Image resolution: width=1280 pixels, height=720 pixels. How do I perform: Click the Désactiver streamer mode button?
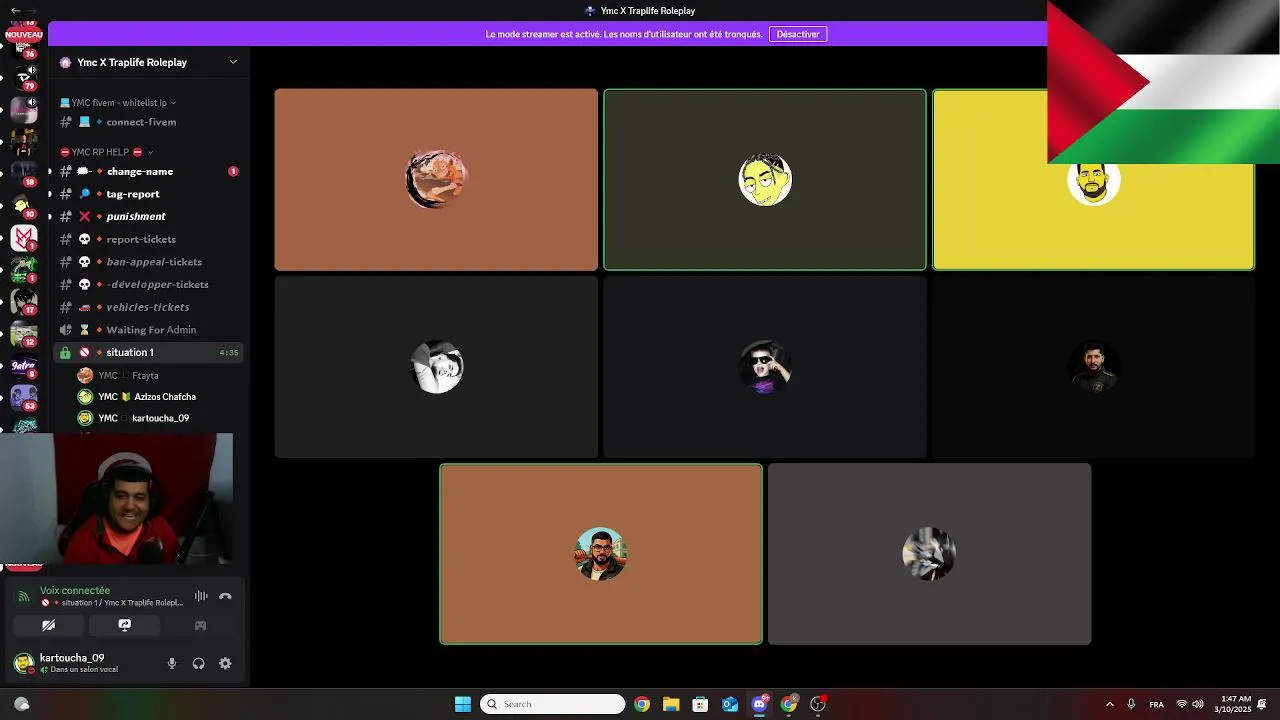pyautogui.click(x=798, y=34)
